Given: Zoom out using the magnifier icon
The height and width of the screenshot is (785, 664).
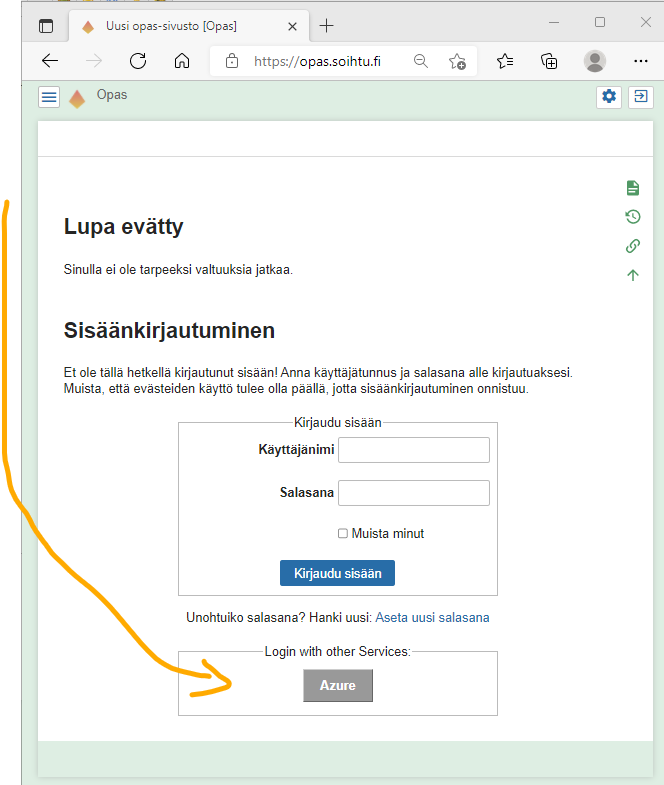Looking at the screenshot, I should coord(421,61).
